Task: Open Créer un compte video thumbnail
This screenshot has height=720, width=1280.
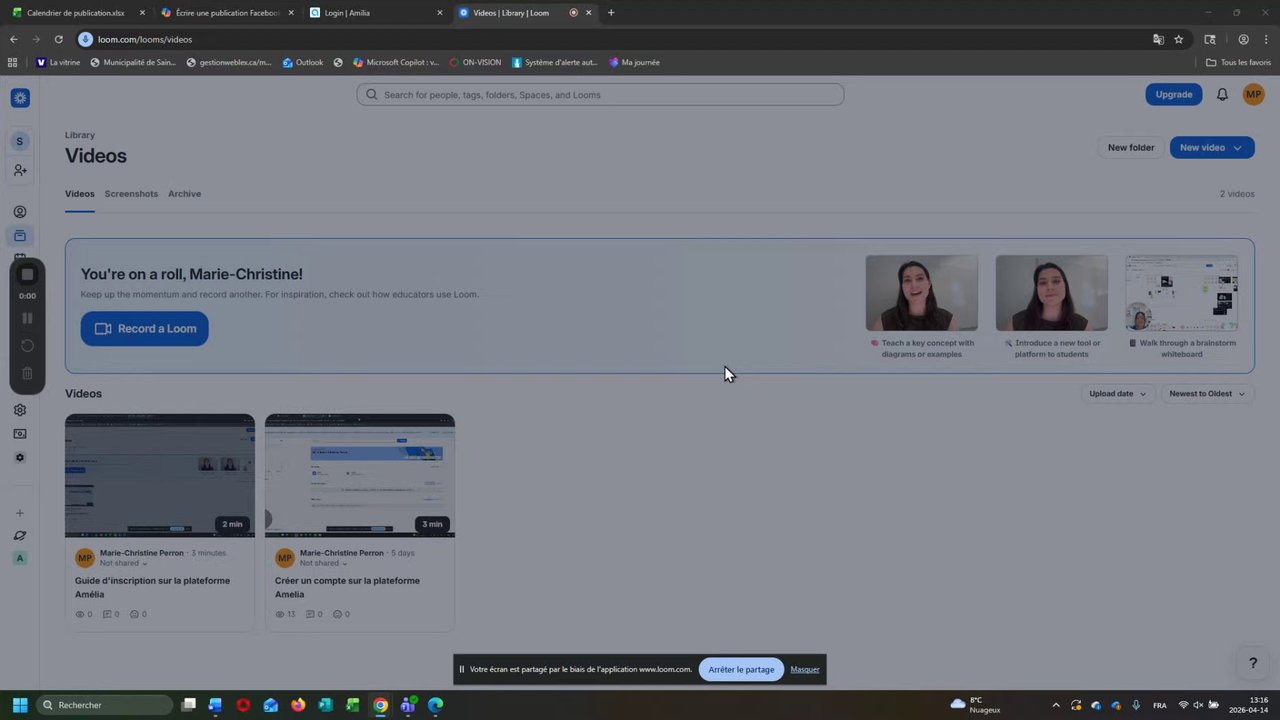Action: tap(360, 475)
